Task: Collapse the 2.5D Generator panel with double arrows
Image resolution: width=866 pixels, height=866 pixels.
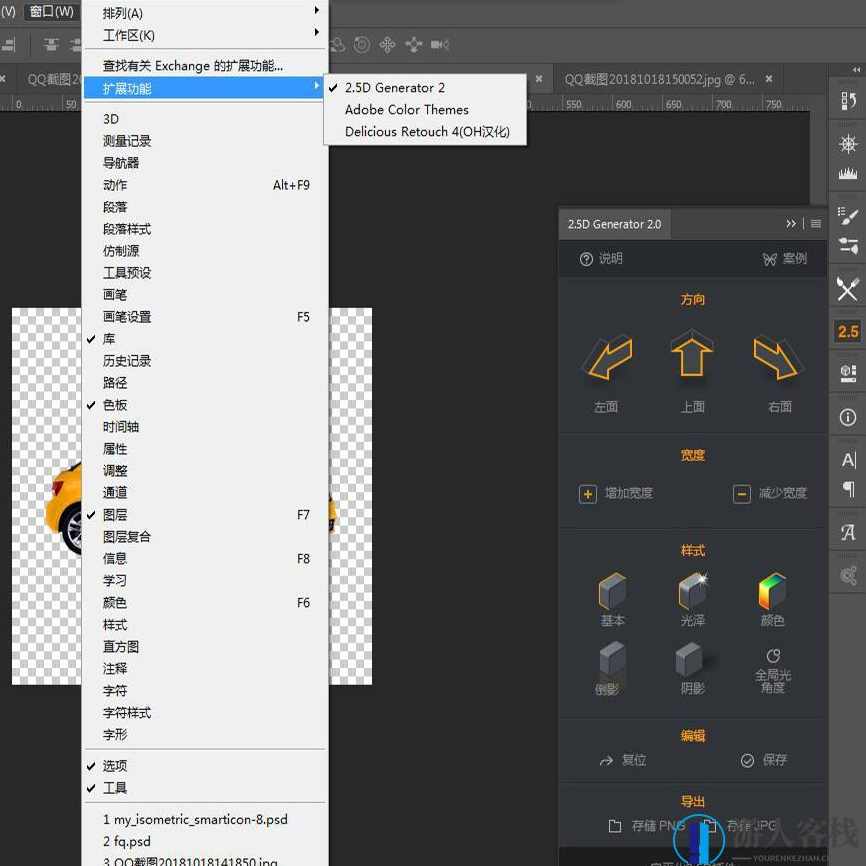Action: point(791,224)
